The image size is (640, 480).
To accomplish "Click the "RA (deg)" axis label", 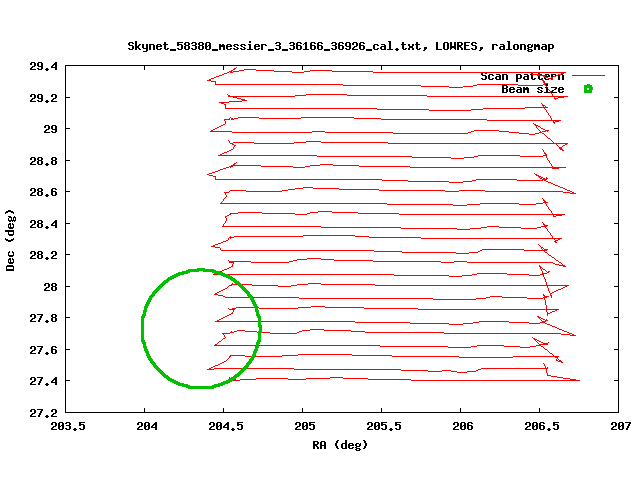I will click(x=340, y=444).
